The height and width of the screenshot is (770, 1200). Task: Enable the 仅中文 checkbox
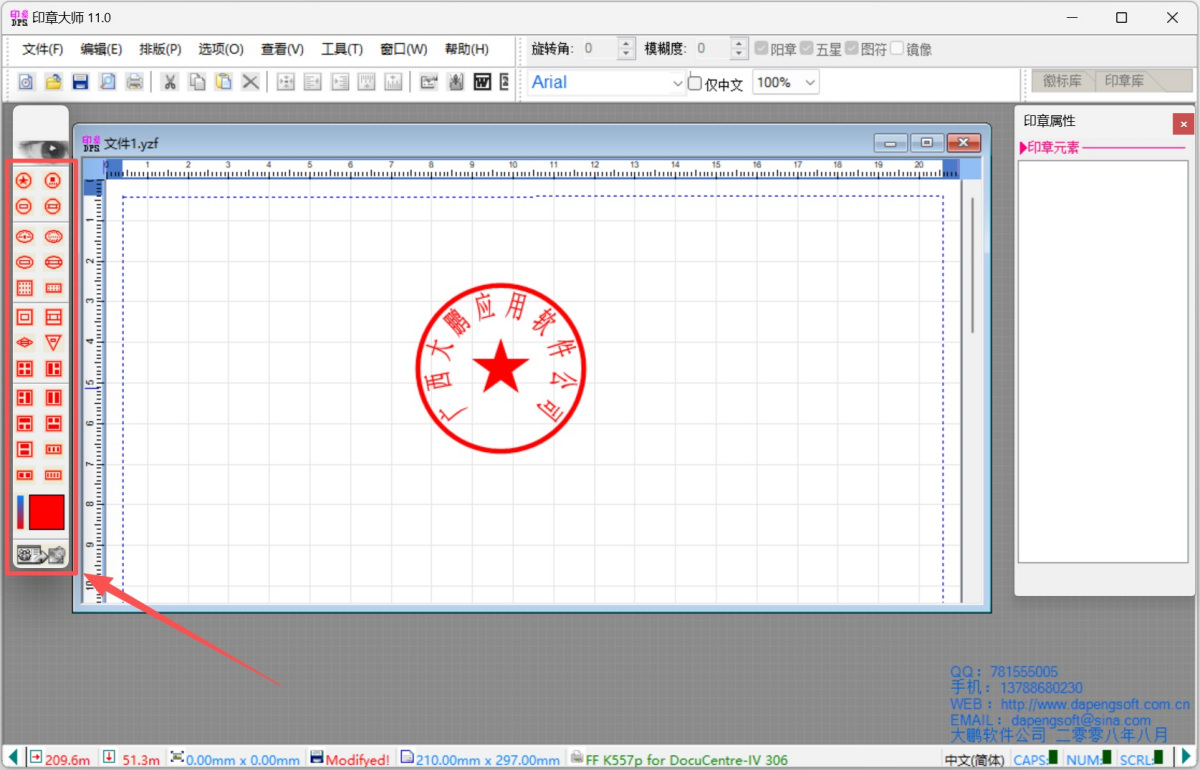695,83
